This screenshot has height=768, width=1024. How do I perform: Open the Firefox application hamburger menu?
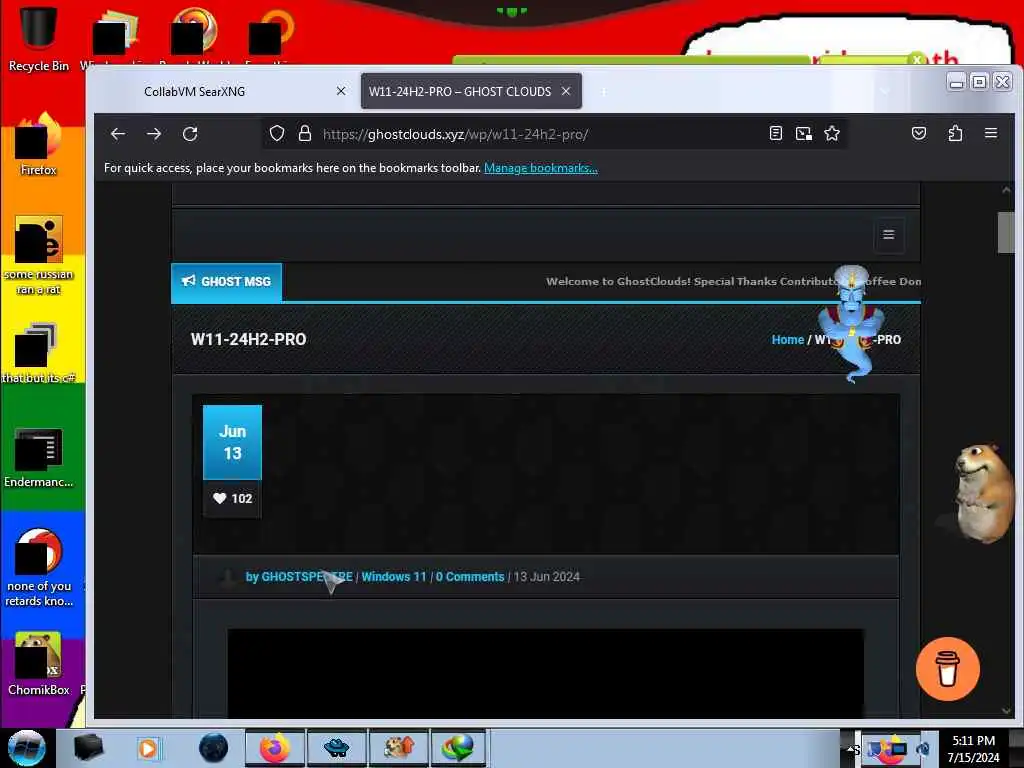click(x=991, y=133)
